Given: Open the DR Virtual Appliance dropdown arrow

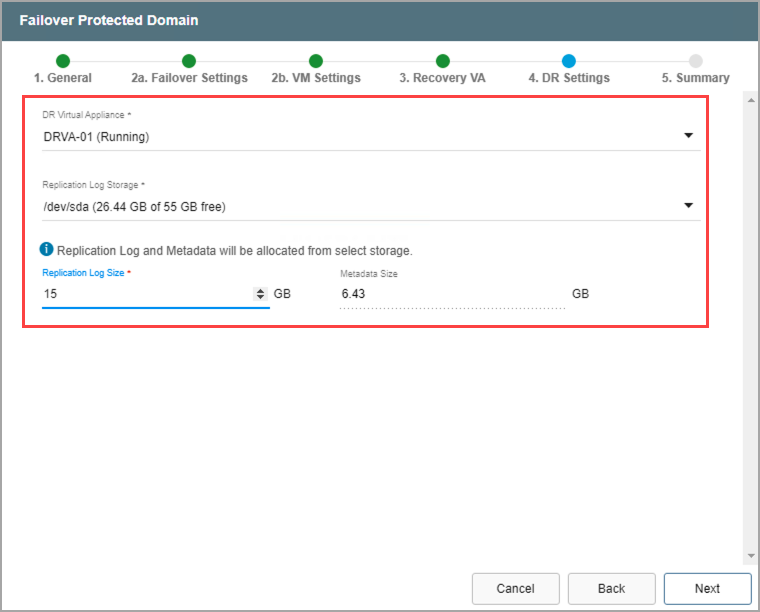Looking at the screenshot, I should (x=688, y=136).
